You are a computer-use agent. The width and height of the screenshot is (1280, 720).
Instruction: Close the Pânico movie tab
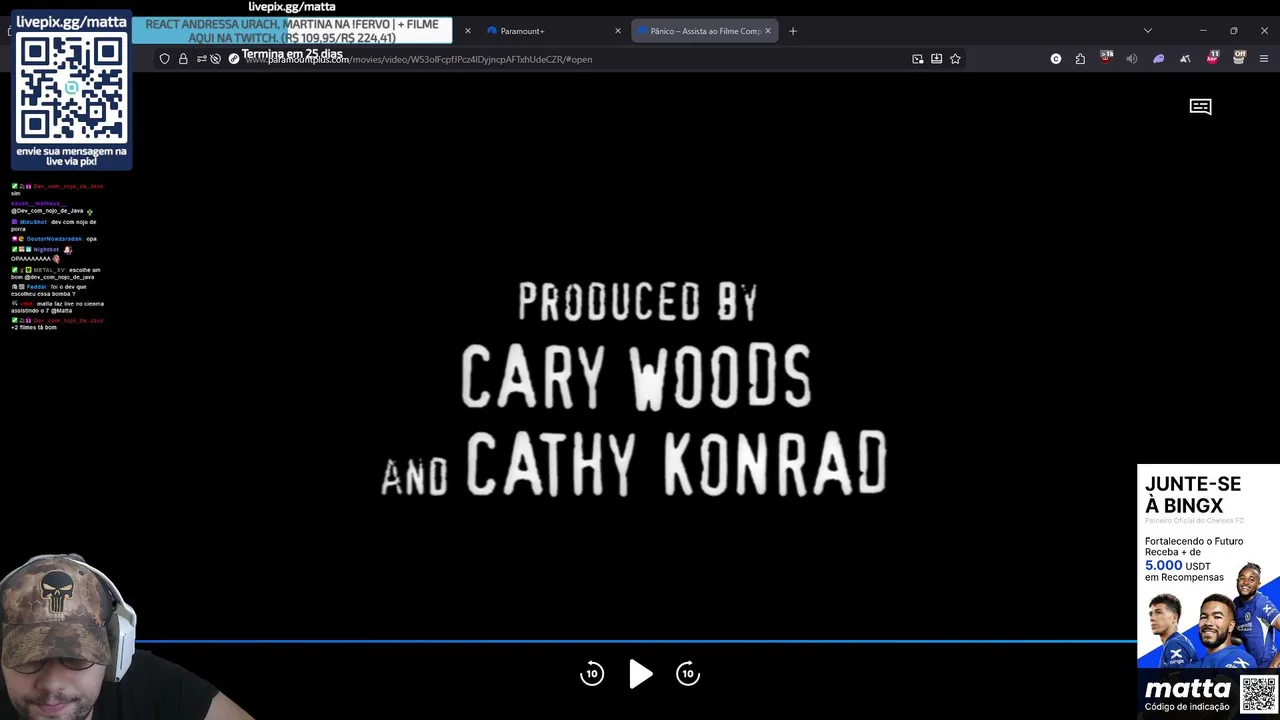[x=768, y=31]
